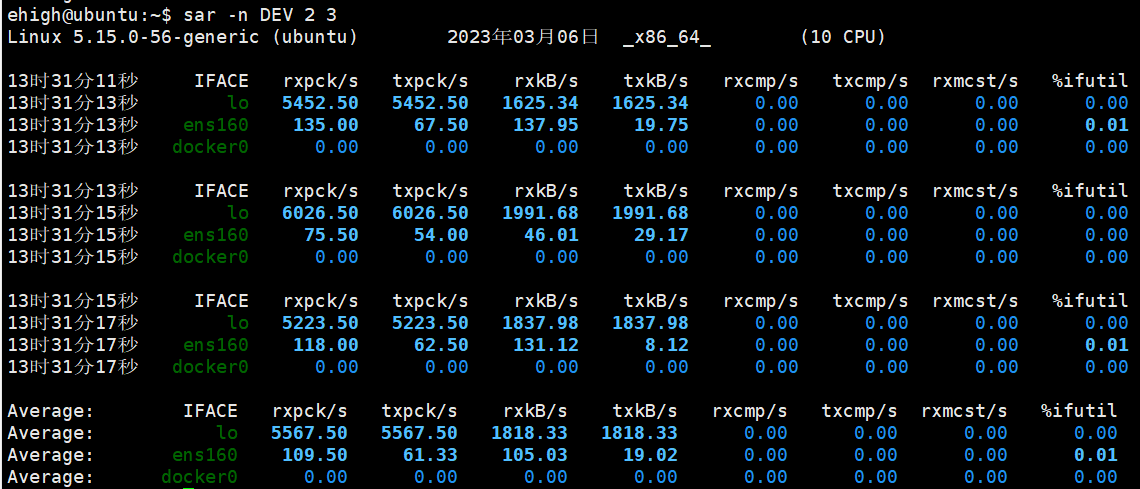Screen dimensions: 1140x489
Task: Click 'docker0' in the 13时31分13秒 row
Action: pos(210,147)
